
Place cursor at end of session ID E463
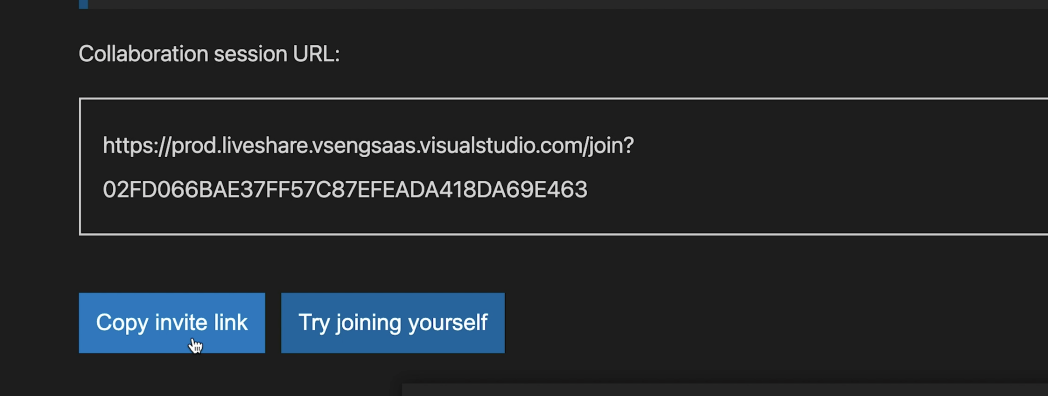587,190
